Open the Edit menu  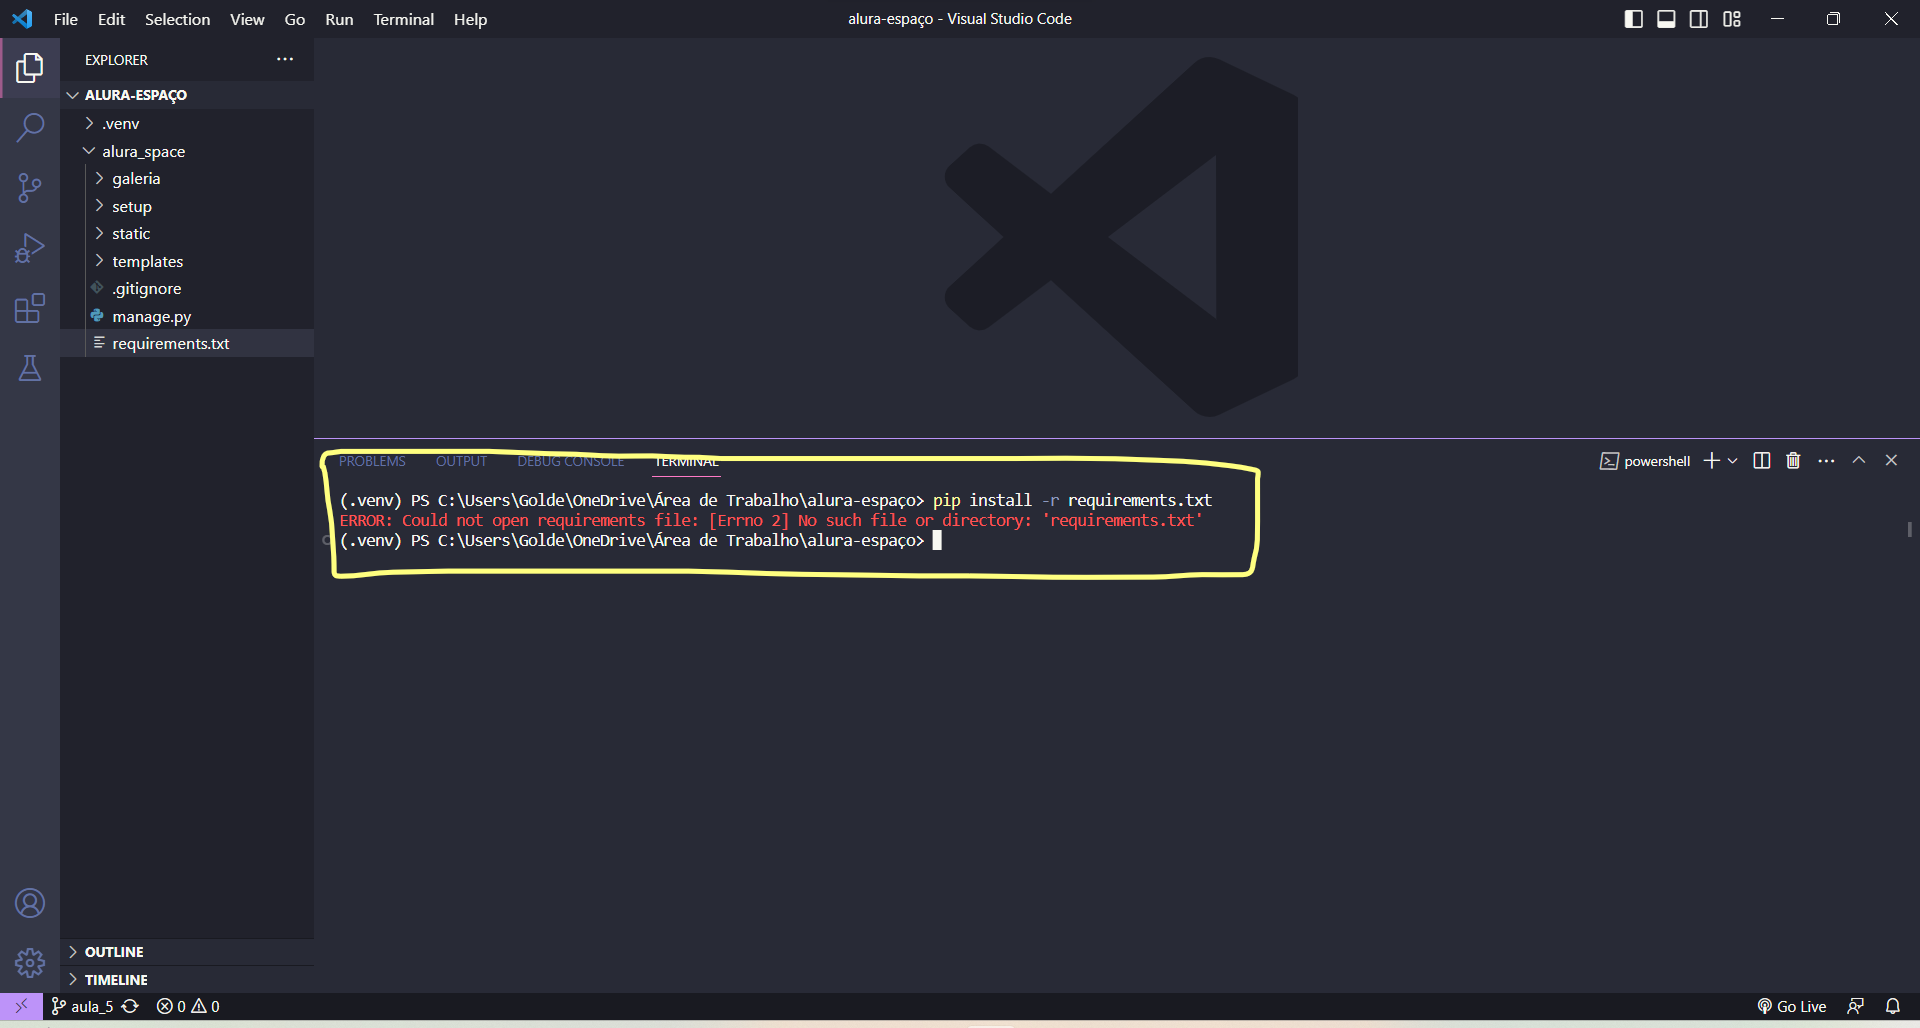pyautogui.click(x=111, y=19)
